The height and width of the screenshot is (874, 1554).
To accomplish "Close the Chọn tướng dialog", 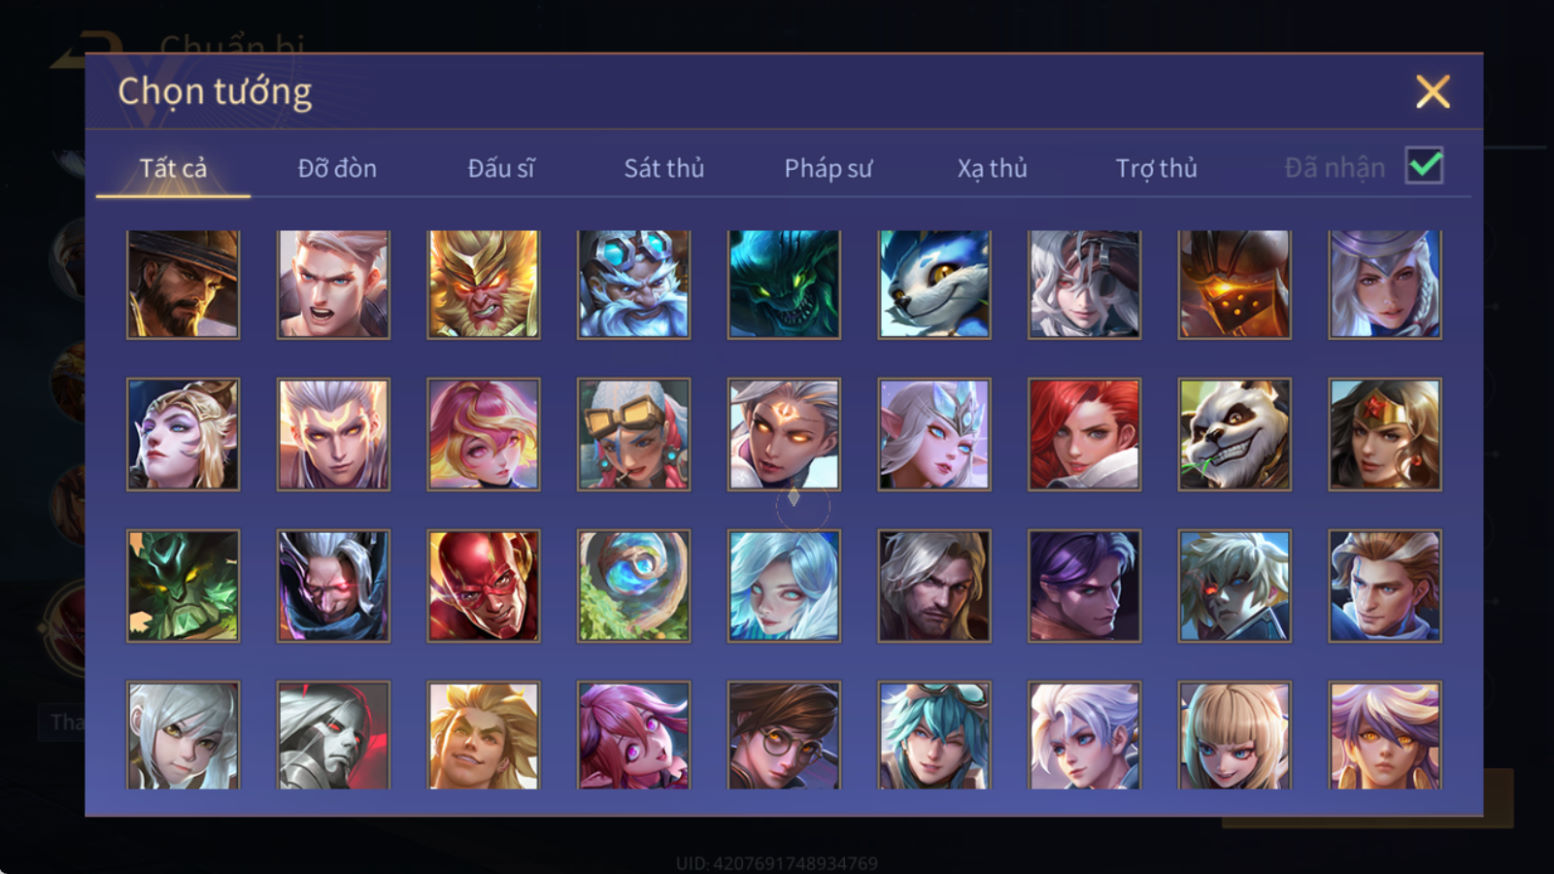I will (x=1432, y=92).
